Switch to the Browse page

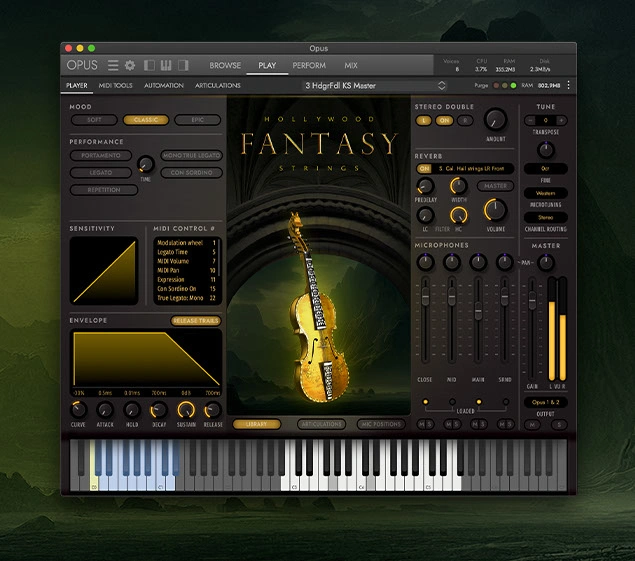tap(225, 65)
